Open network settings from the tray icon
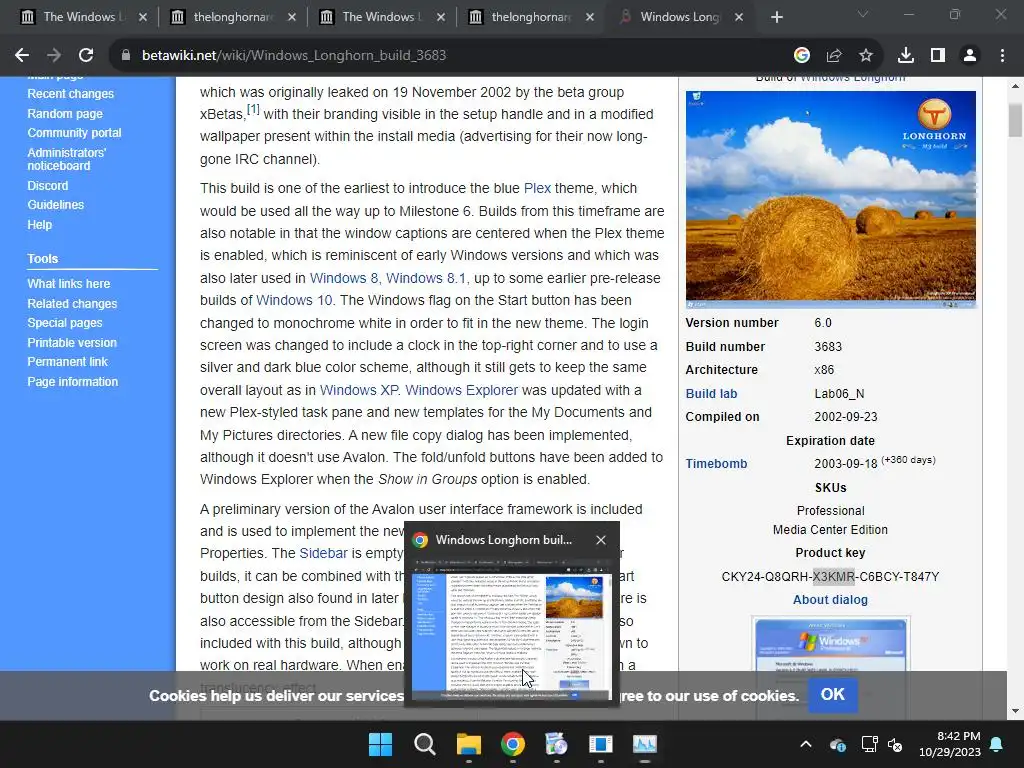The height and width of the screenshot is (768, 1024). click(869, 744)
